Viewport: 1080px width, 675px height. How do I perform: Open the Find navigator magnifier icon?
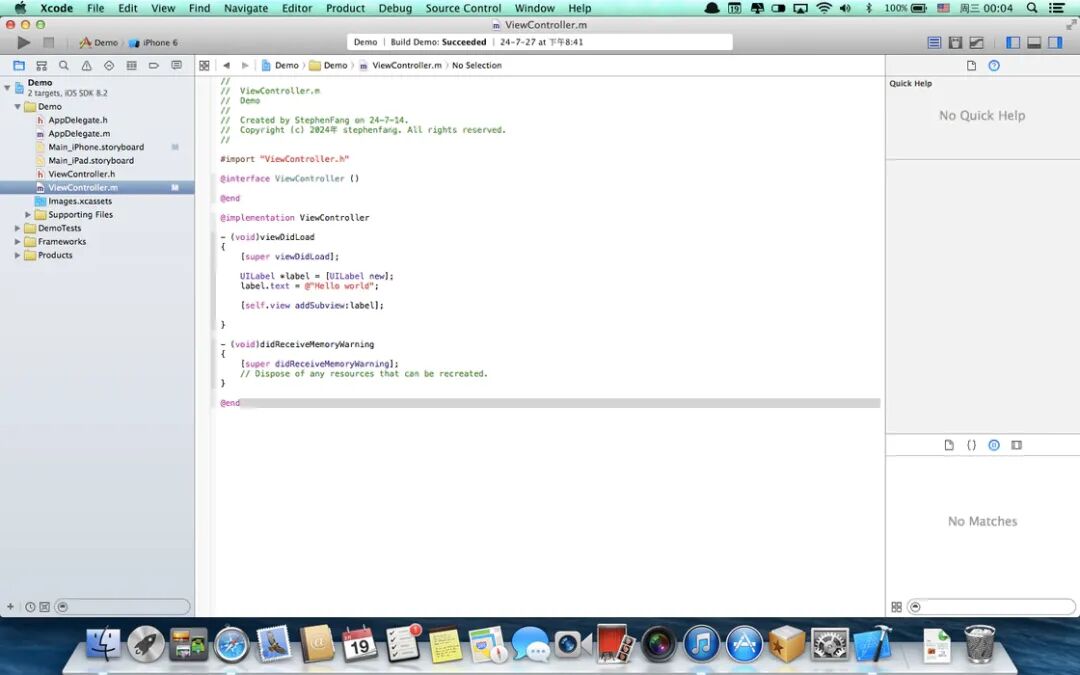pos(64,65)
